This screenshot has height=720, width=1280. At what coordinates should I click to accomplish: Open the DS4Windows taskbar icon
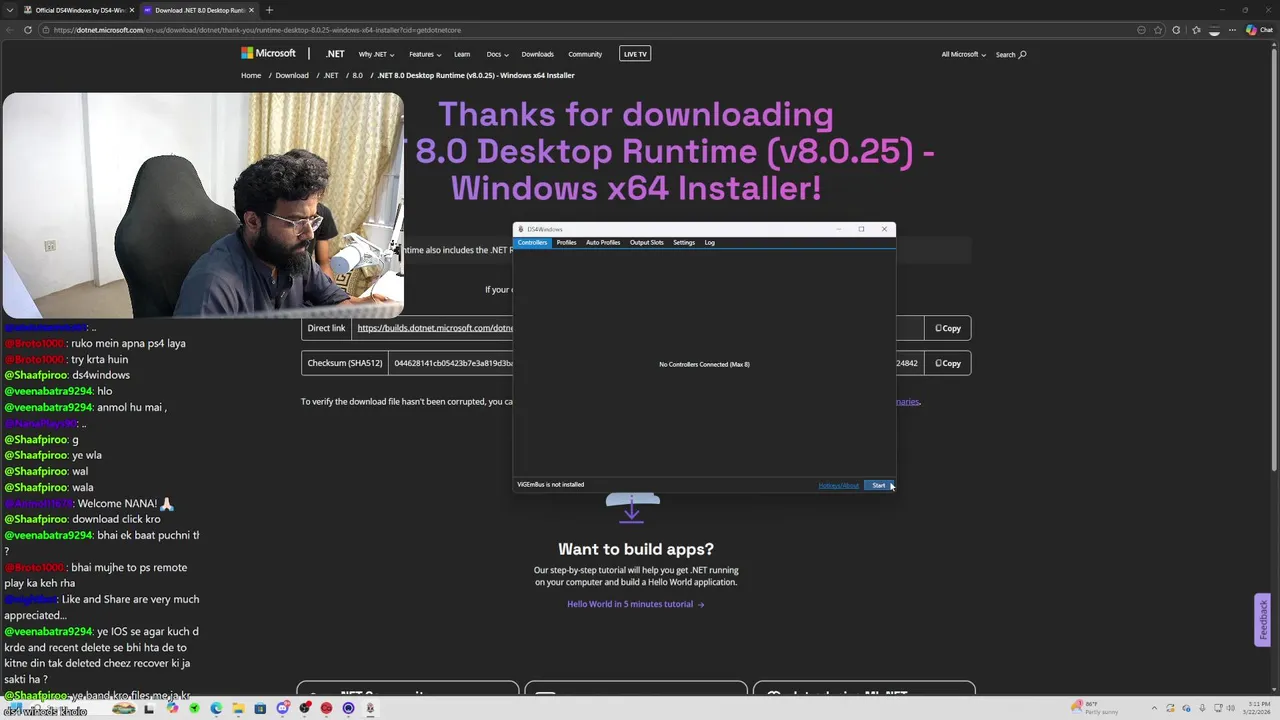point(370,708)
